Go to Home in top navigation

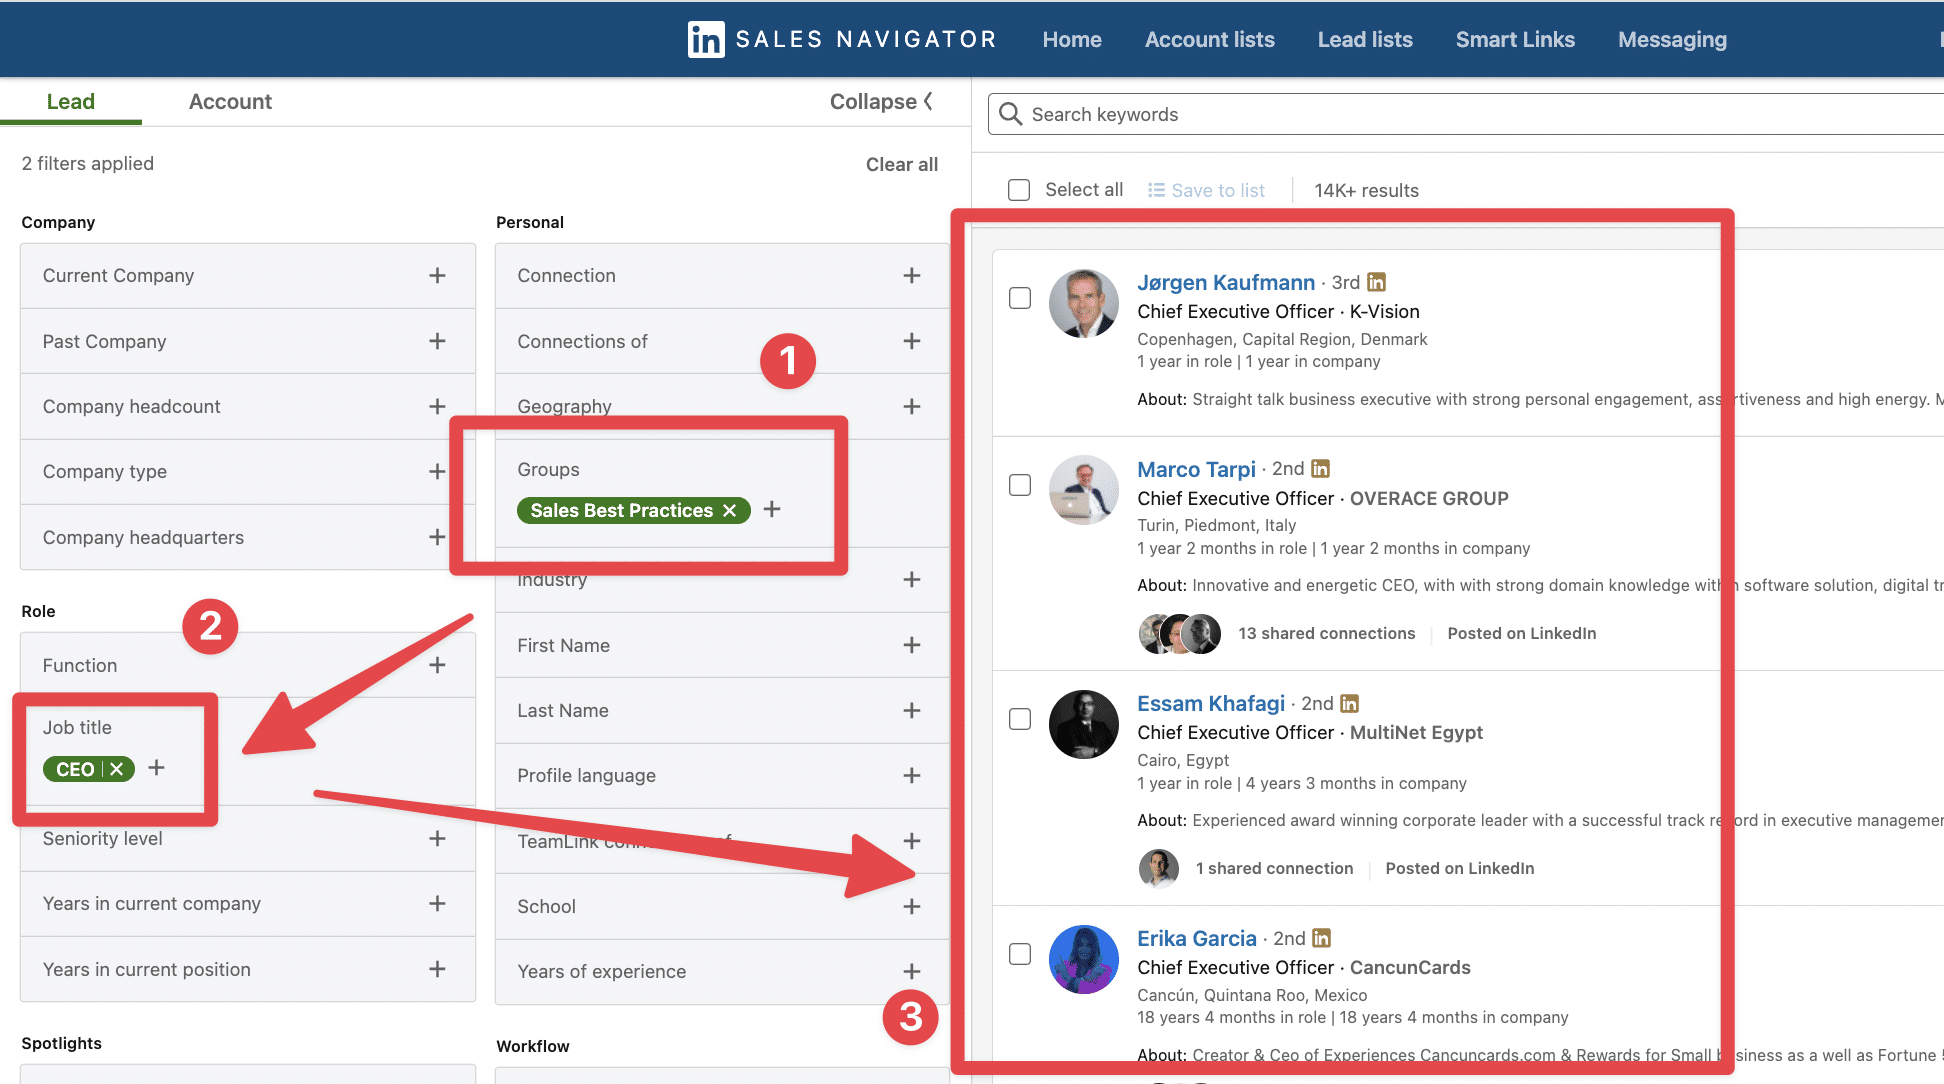1072,40
